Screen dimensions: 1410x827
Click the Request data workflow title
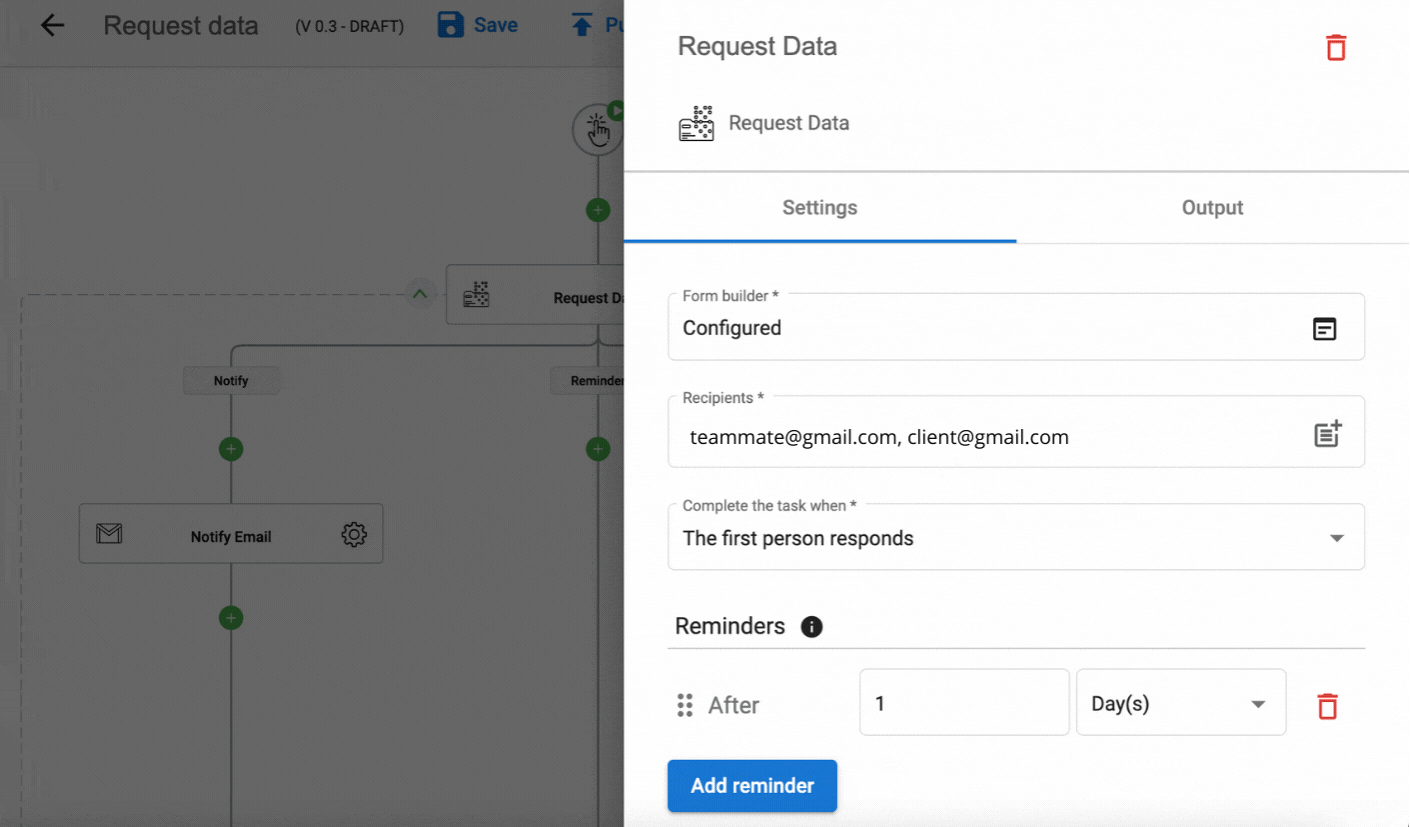coord(181,26)
